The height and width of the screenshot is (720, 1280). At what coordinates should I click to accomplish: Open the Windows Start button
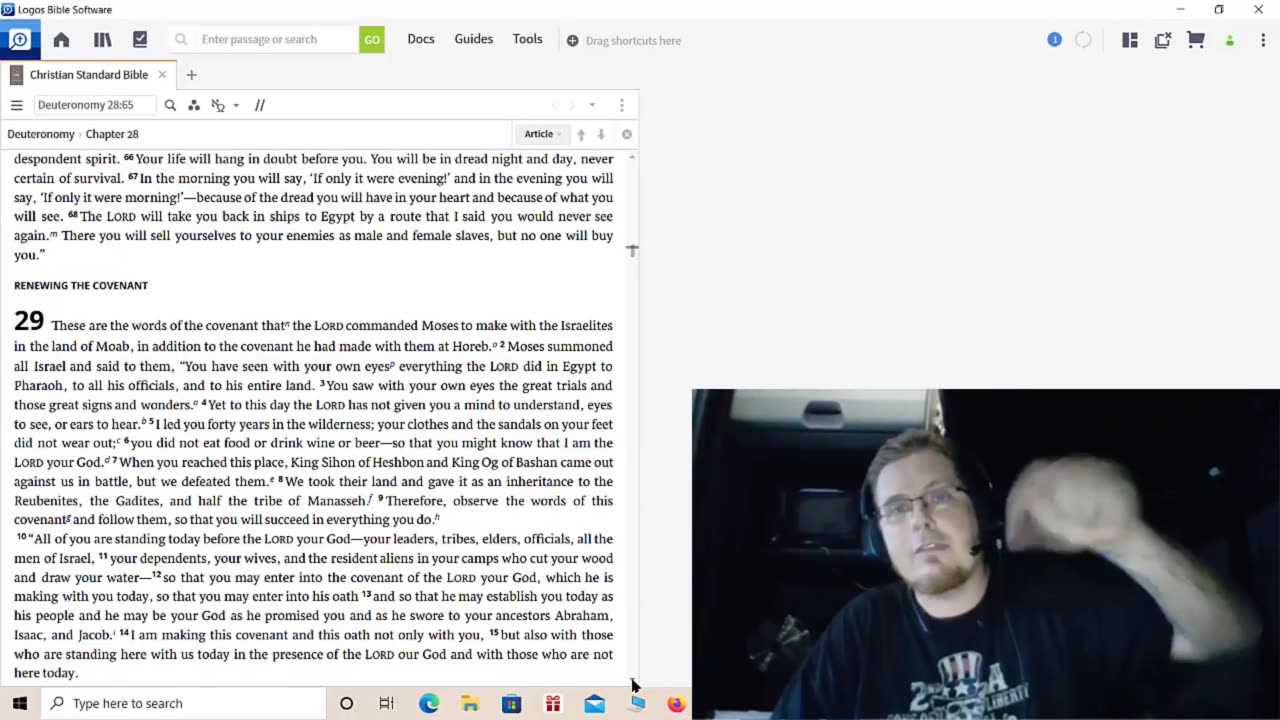[20, 703]
